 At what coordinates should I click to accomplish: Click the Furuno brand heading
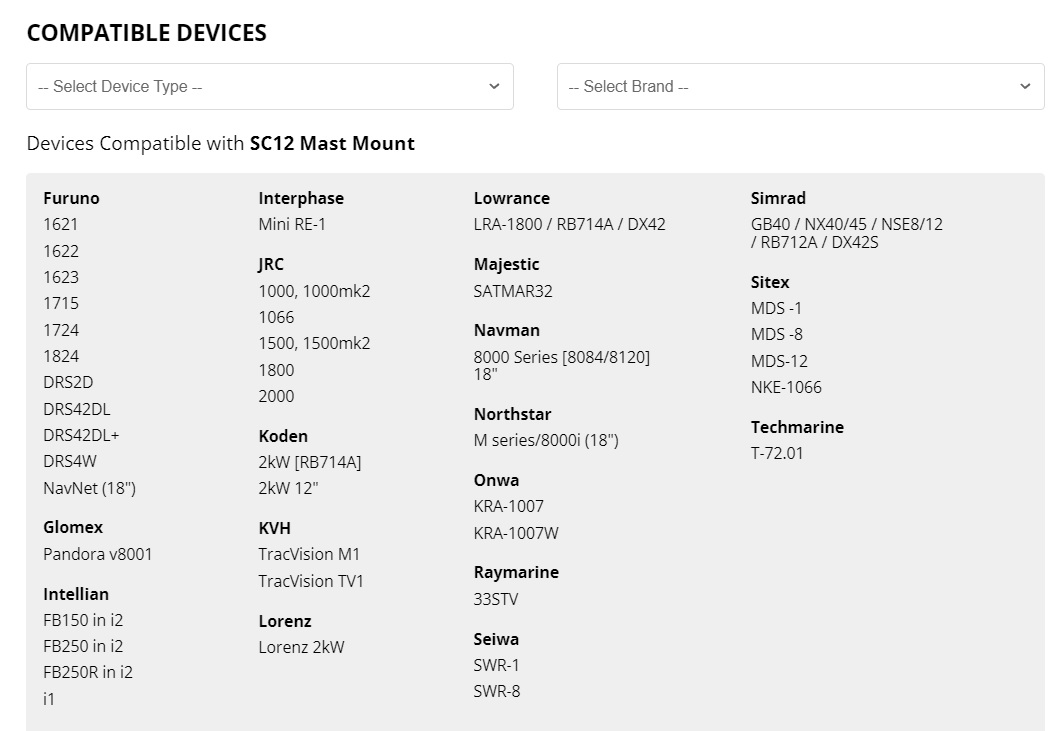[x=72, y=198]
